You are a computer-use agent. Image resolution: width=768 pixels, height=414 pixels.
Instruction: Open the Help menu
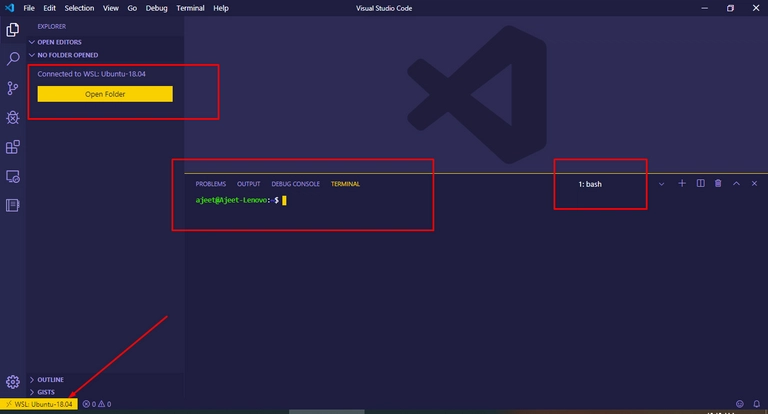(221, 8)
